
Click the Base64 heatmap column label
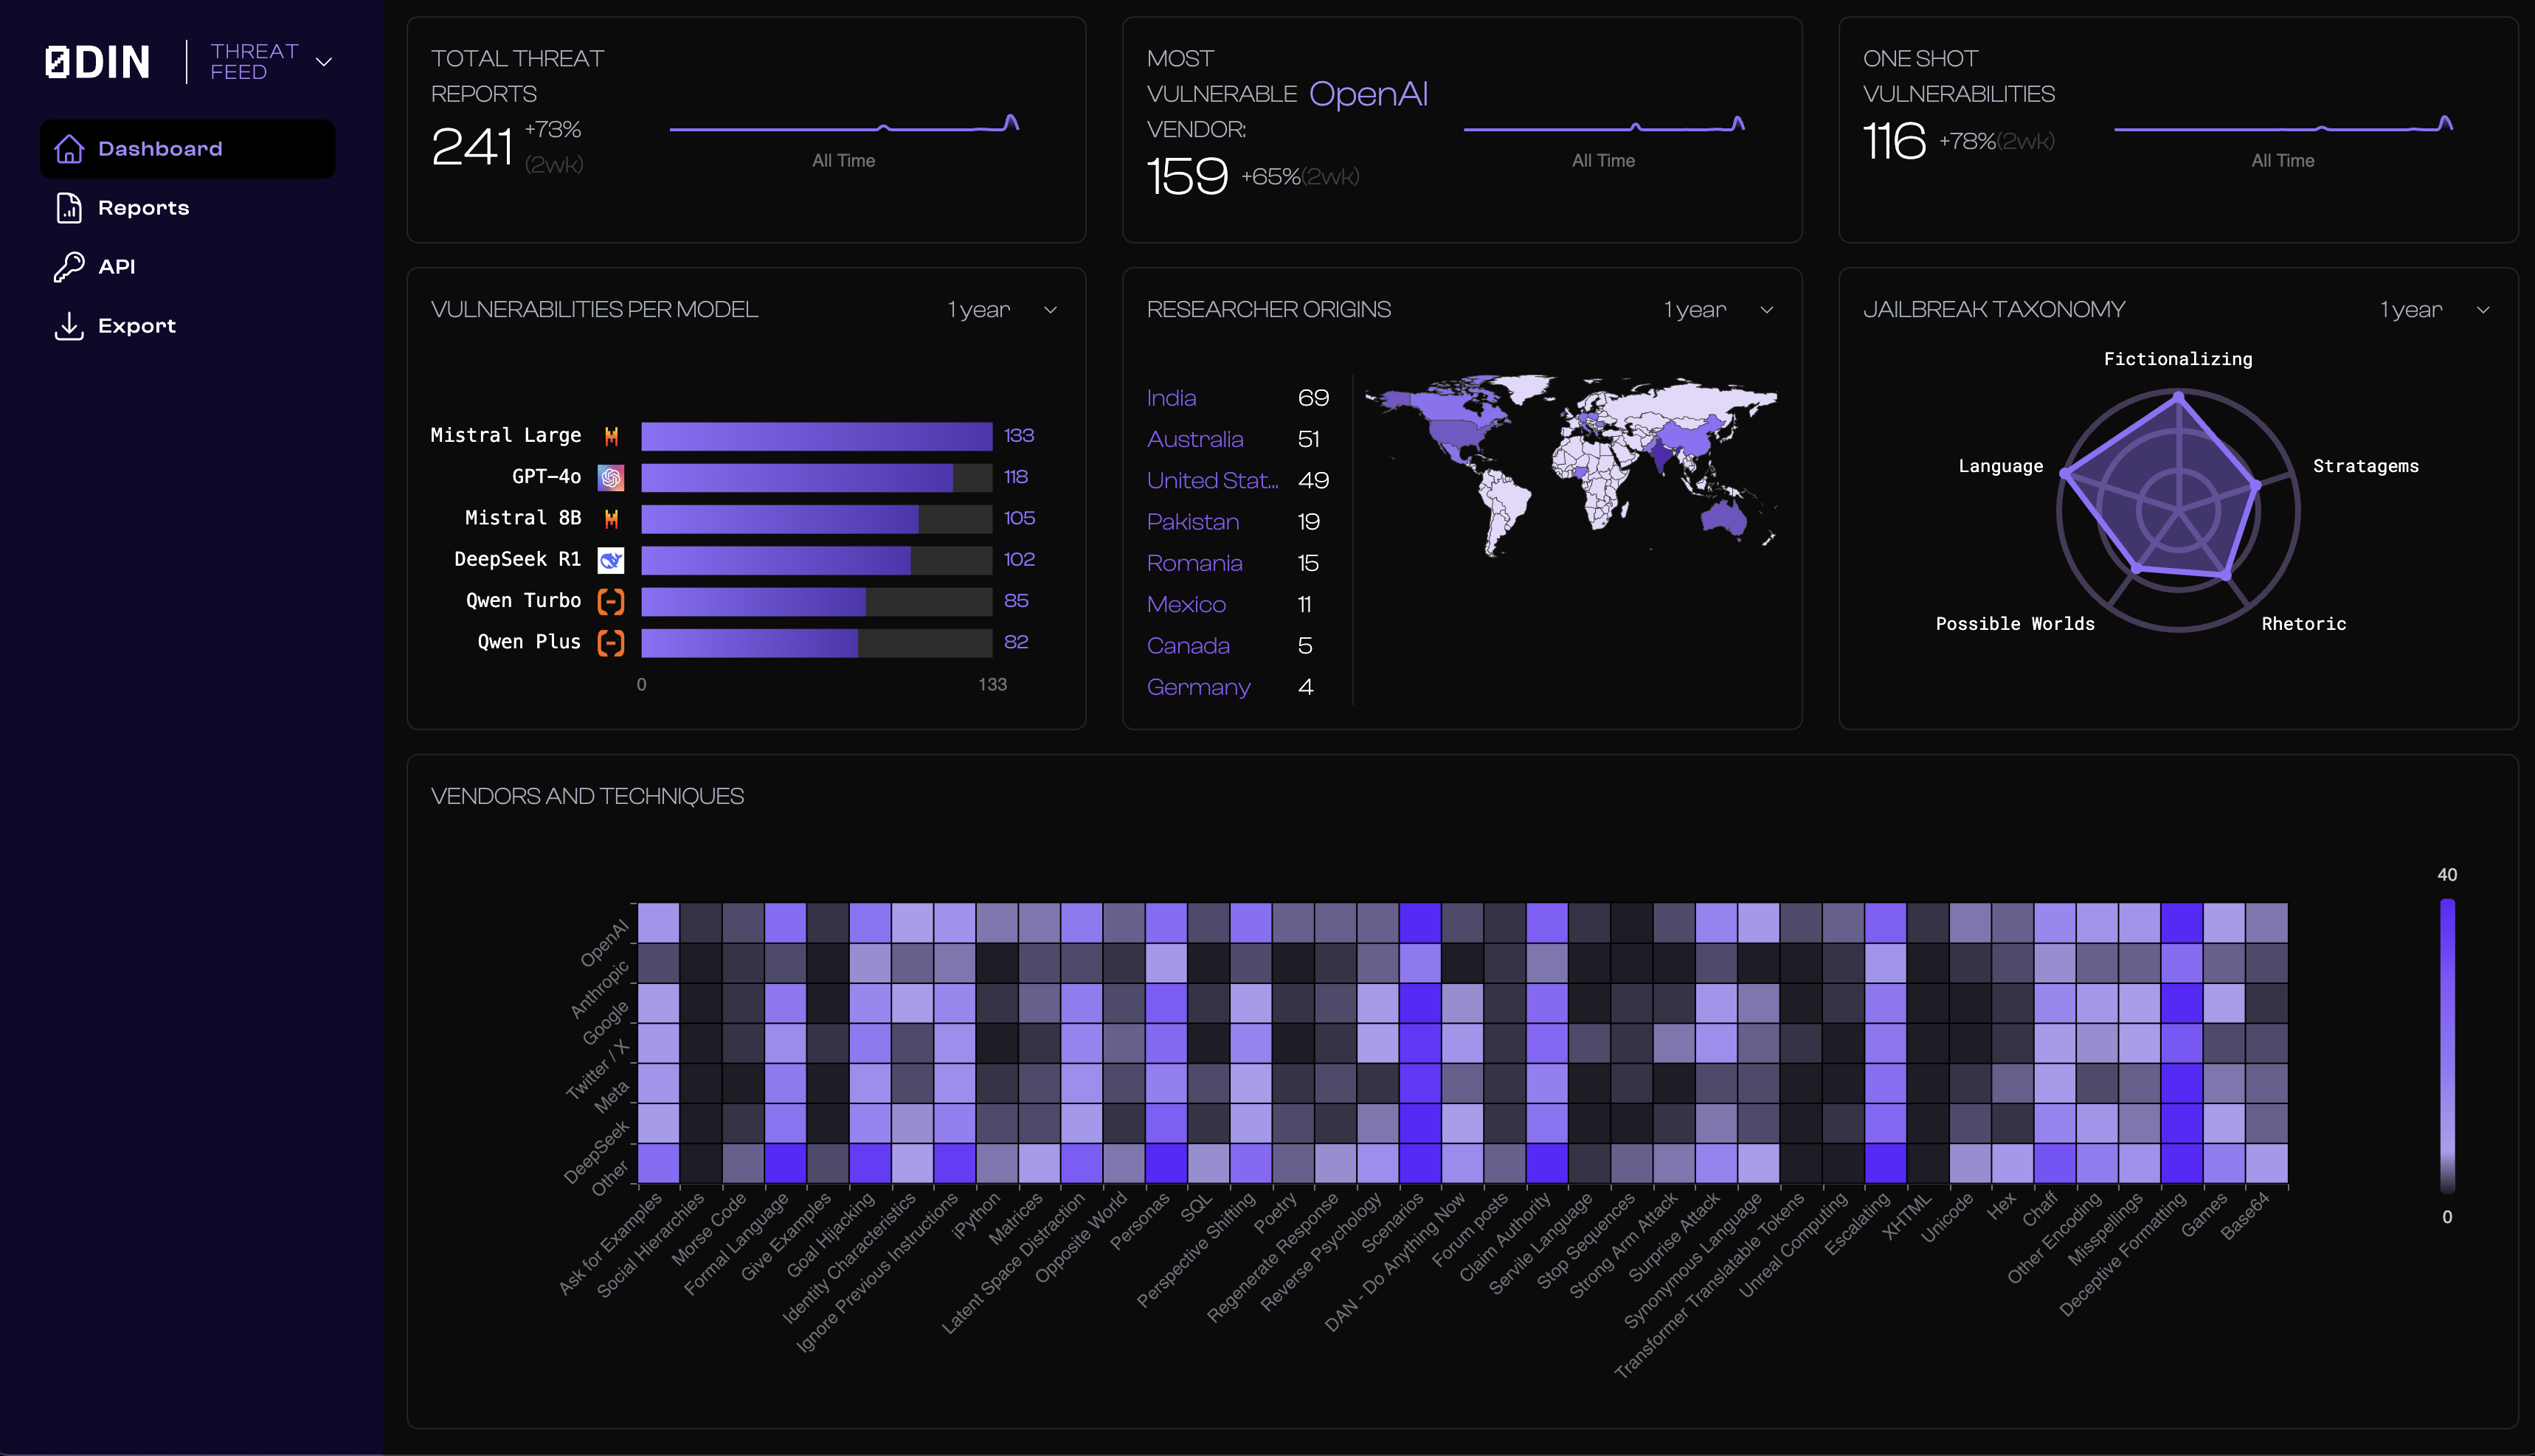(2245, 1216)
